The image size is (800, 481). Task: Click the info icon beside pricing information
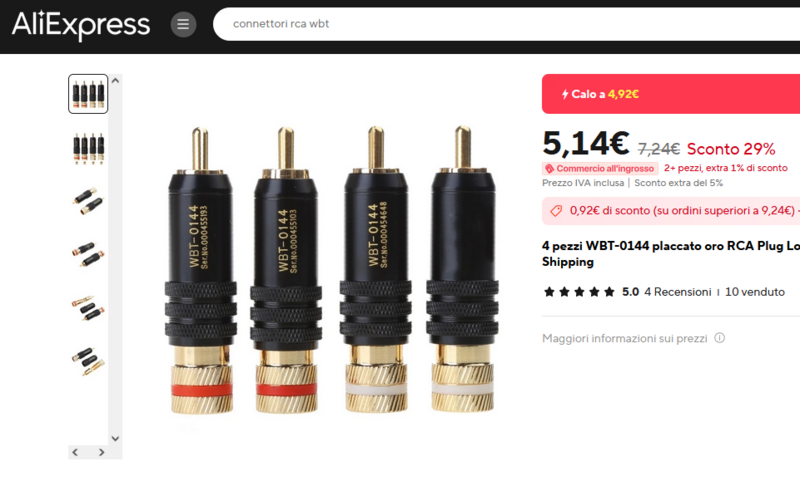(x=719, y=338)
